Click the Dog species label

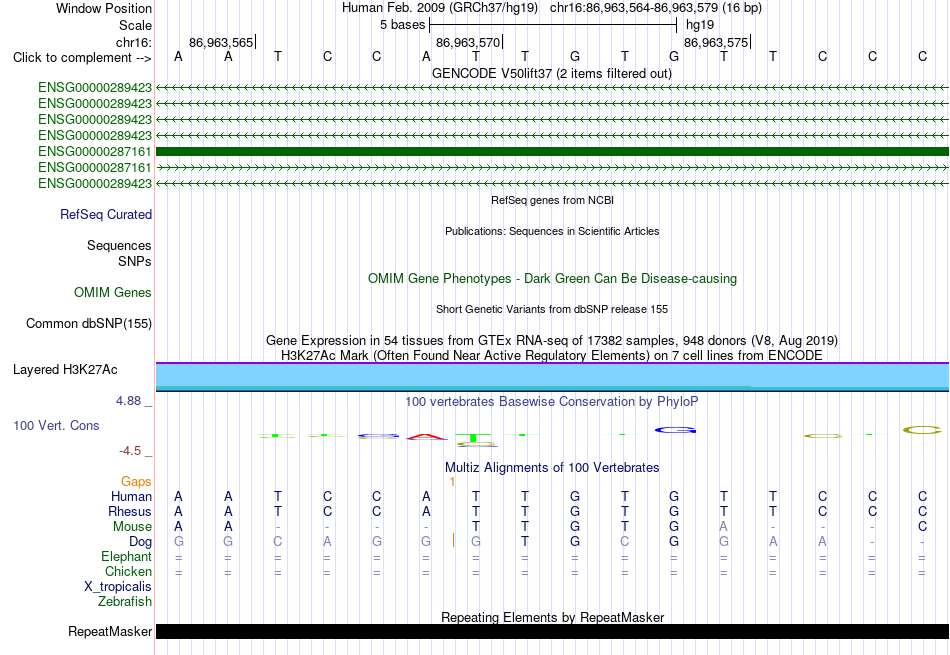pyautogui.click(x=141, y=542)
